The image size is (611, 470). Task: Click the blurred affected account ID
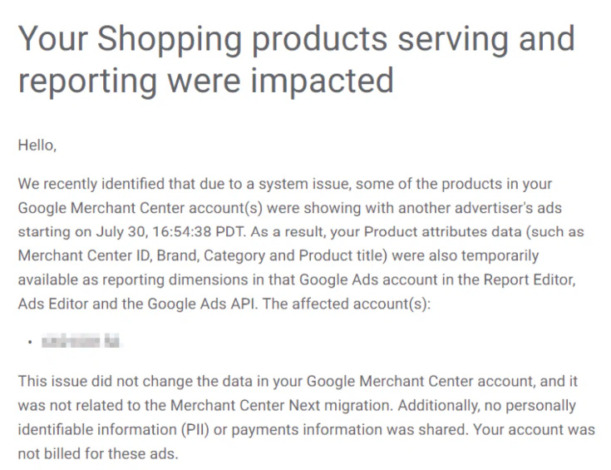click(80, 341)
